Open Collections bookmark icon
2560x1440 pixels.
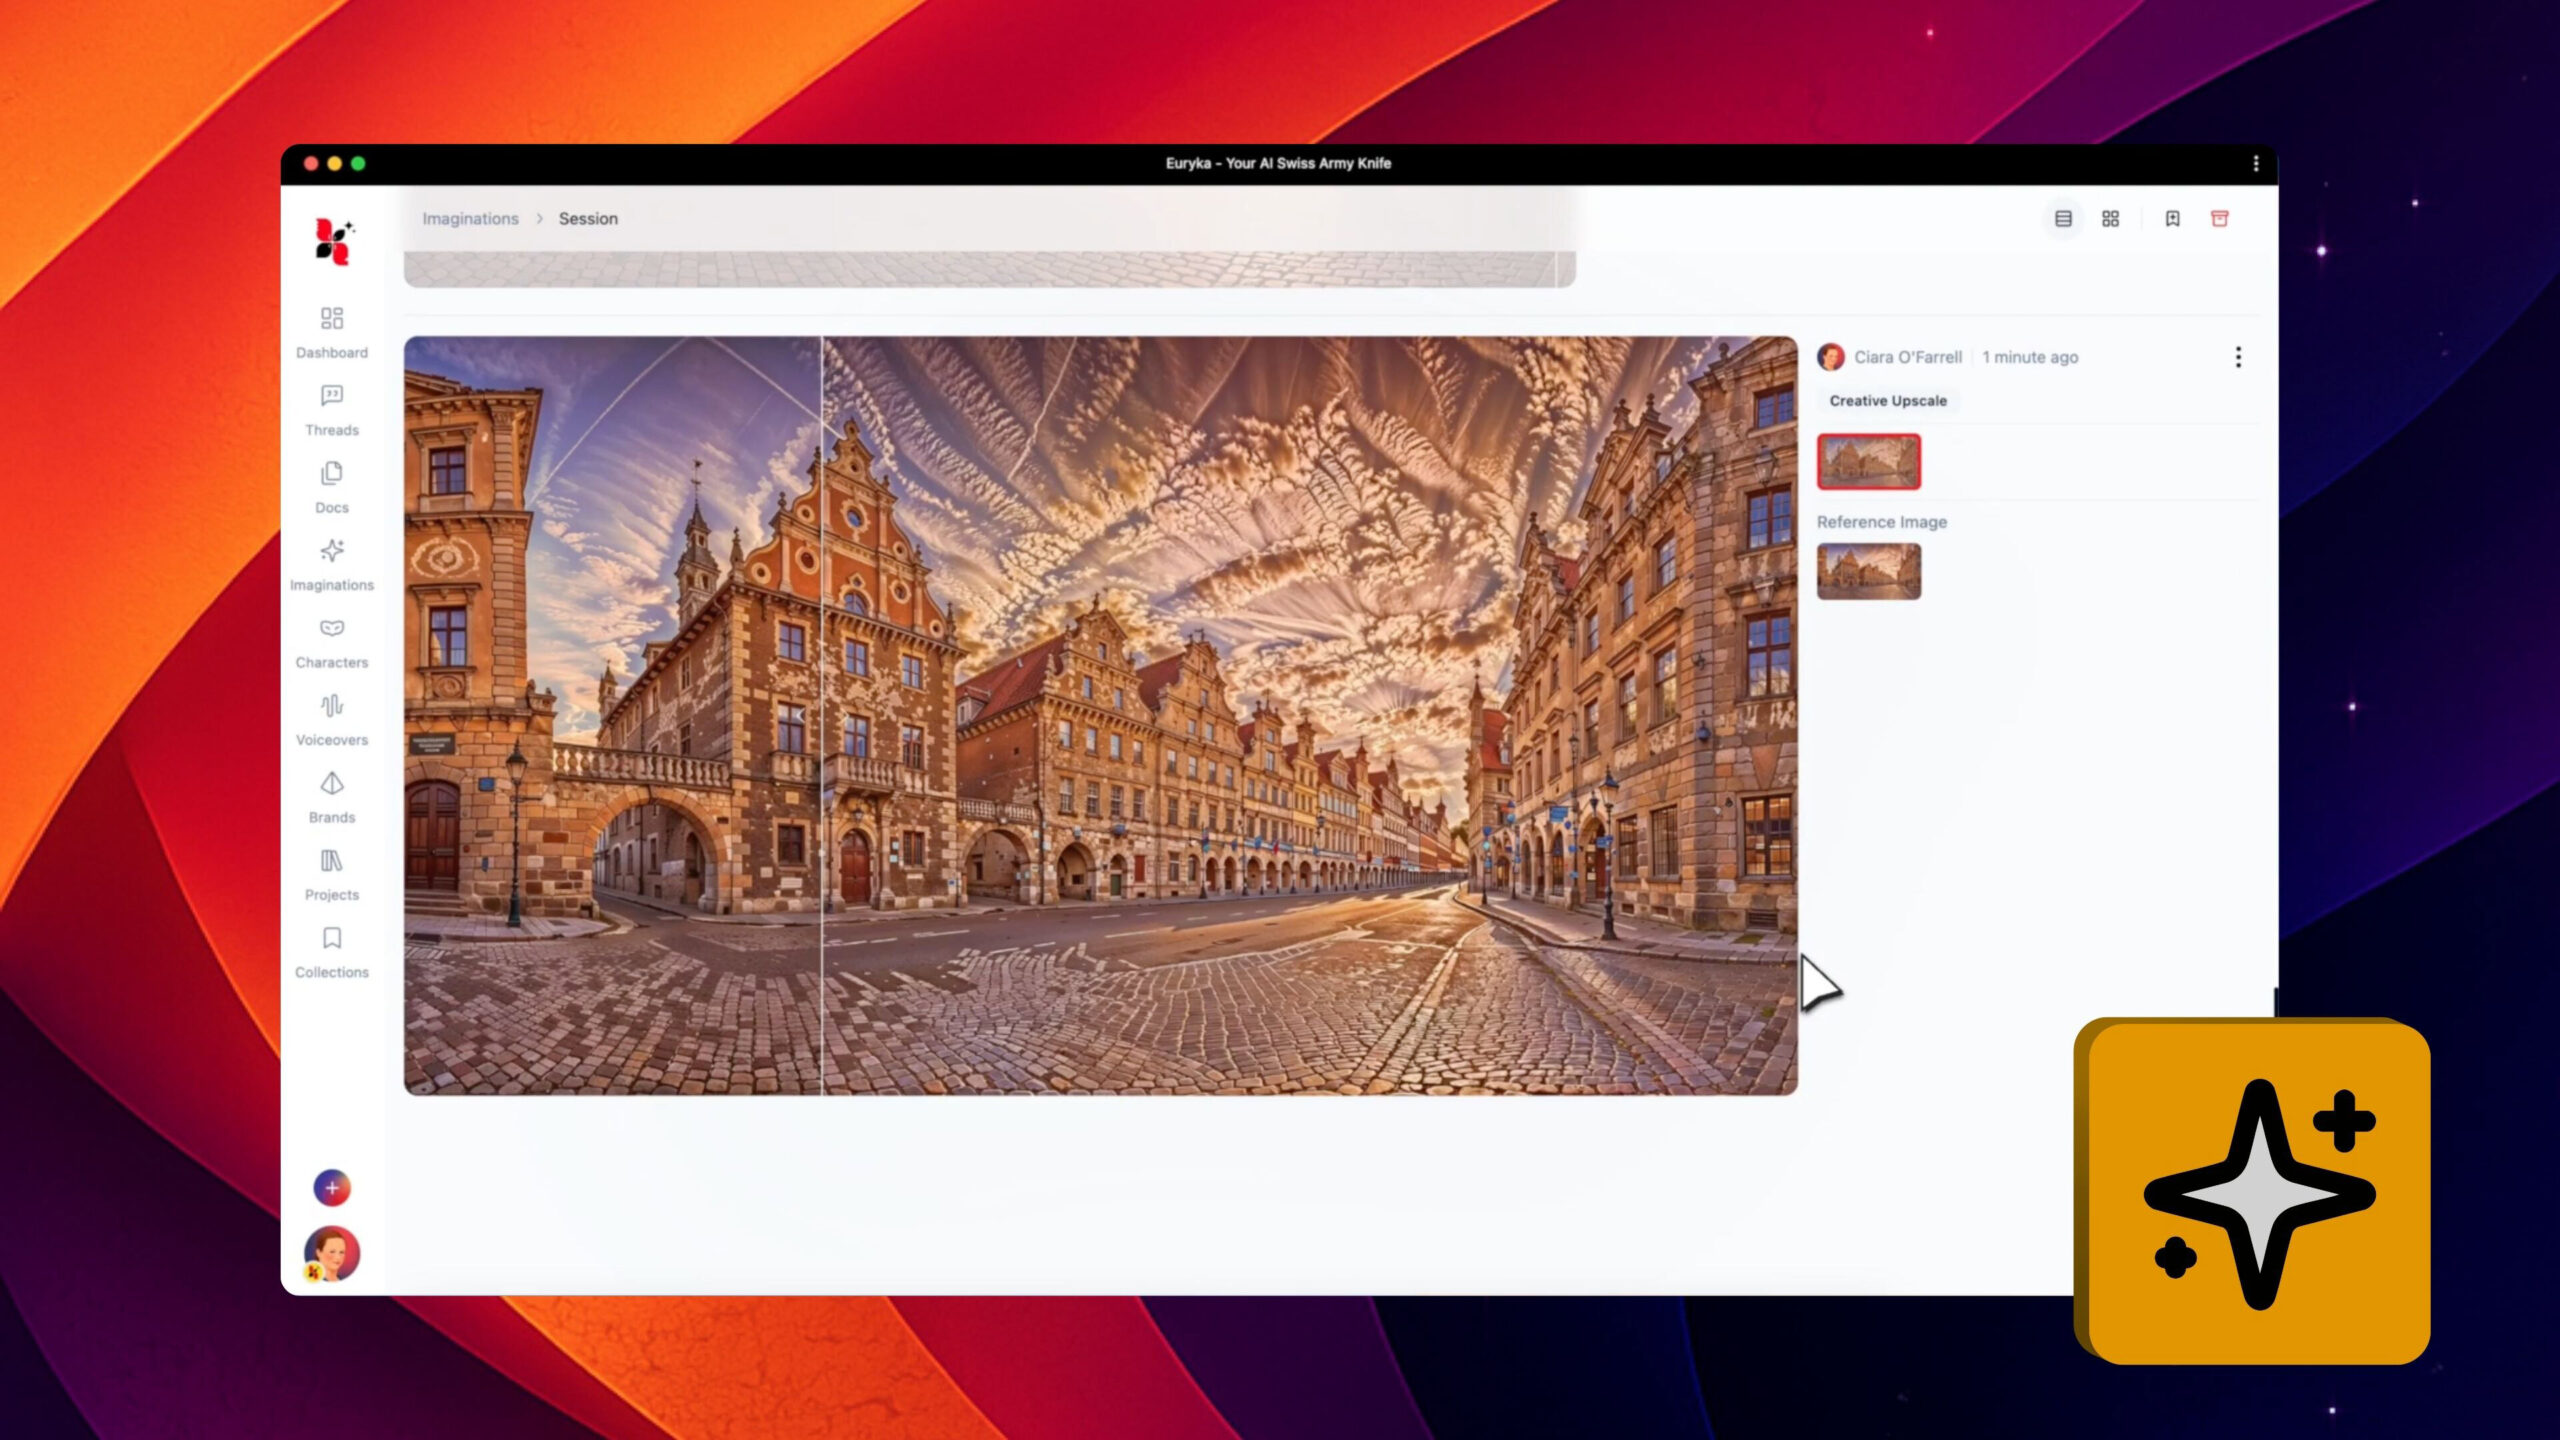[x=331, y=939]
